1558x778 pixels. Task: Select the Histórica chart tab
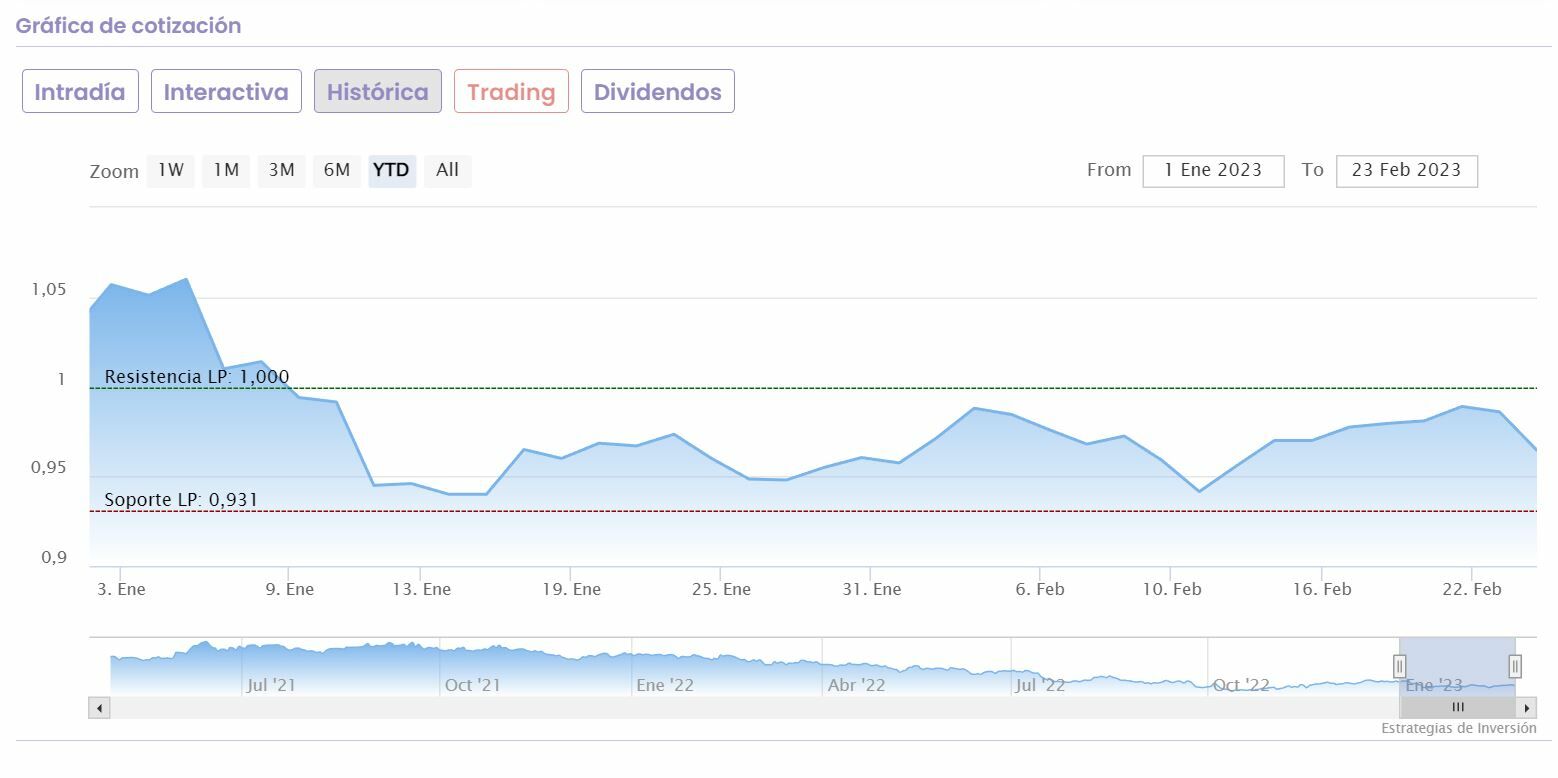(377, 92)
